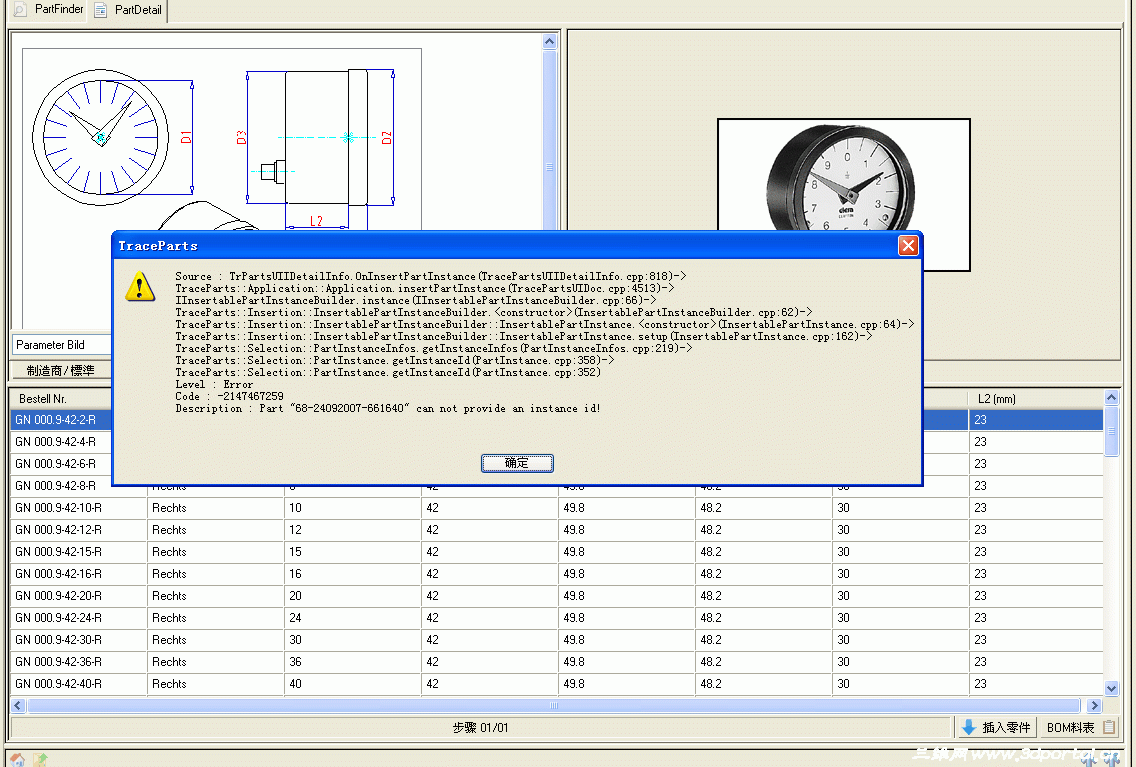Close the TraceParts error dialog
The image size is (1136, 767).
(908, 245)
